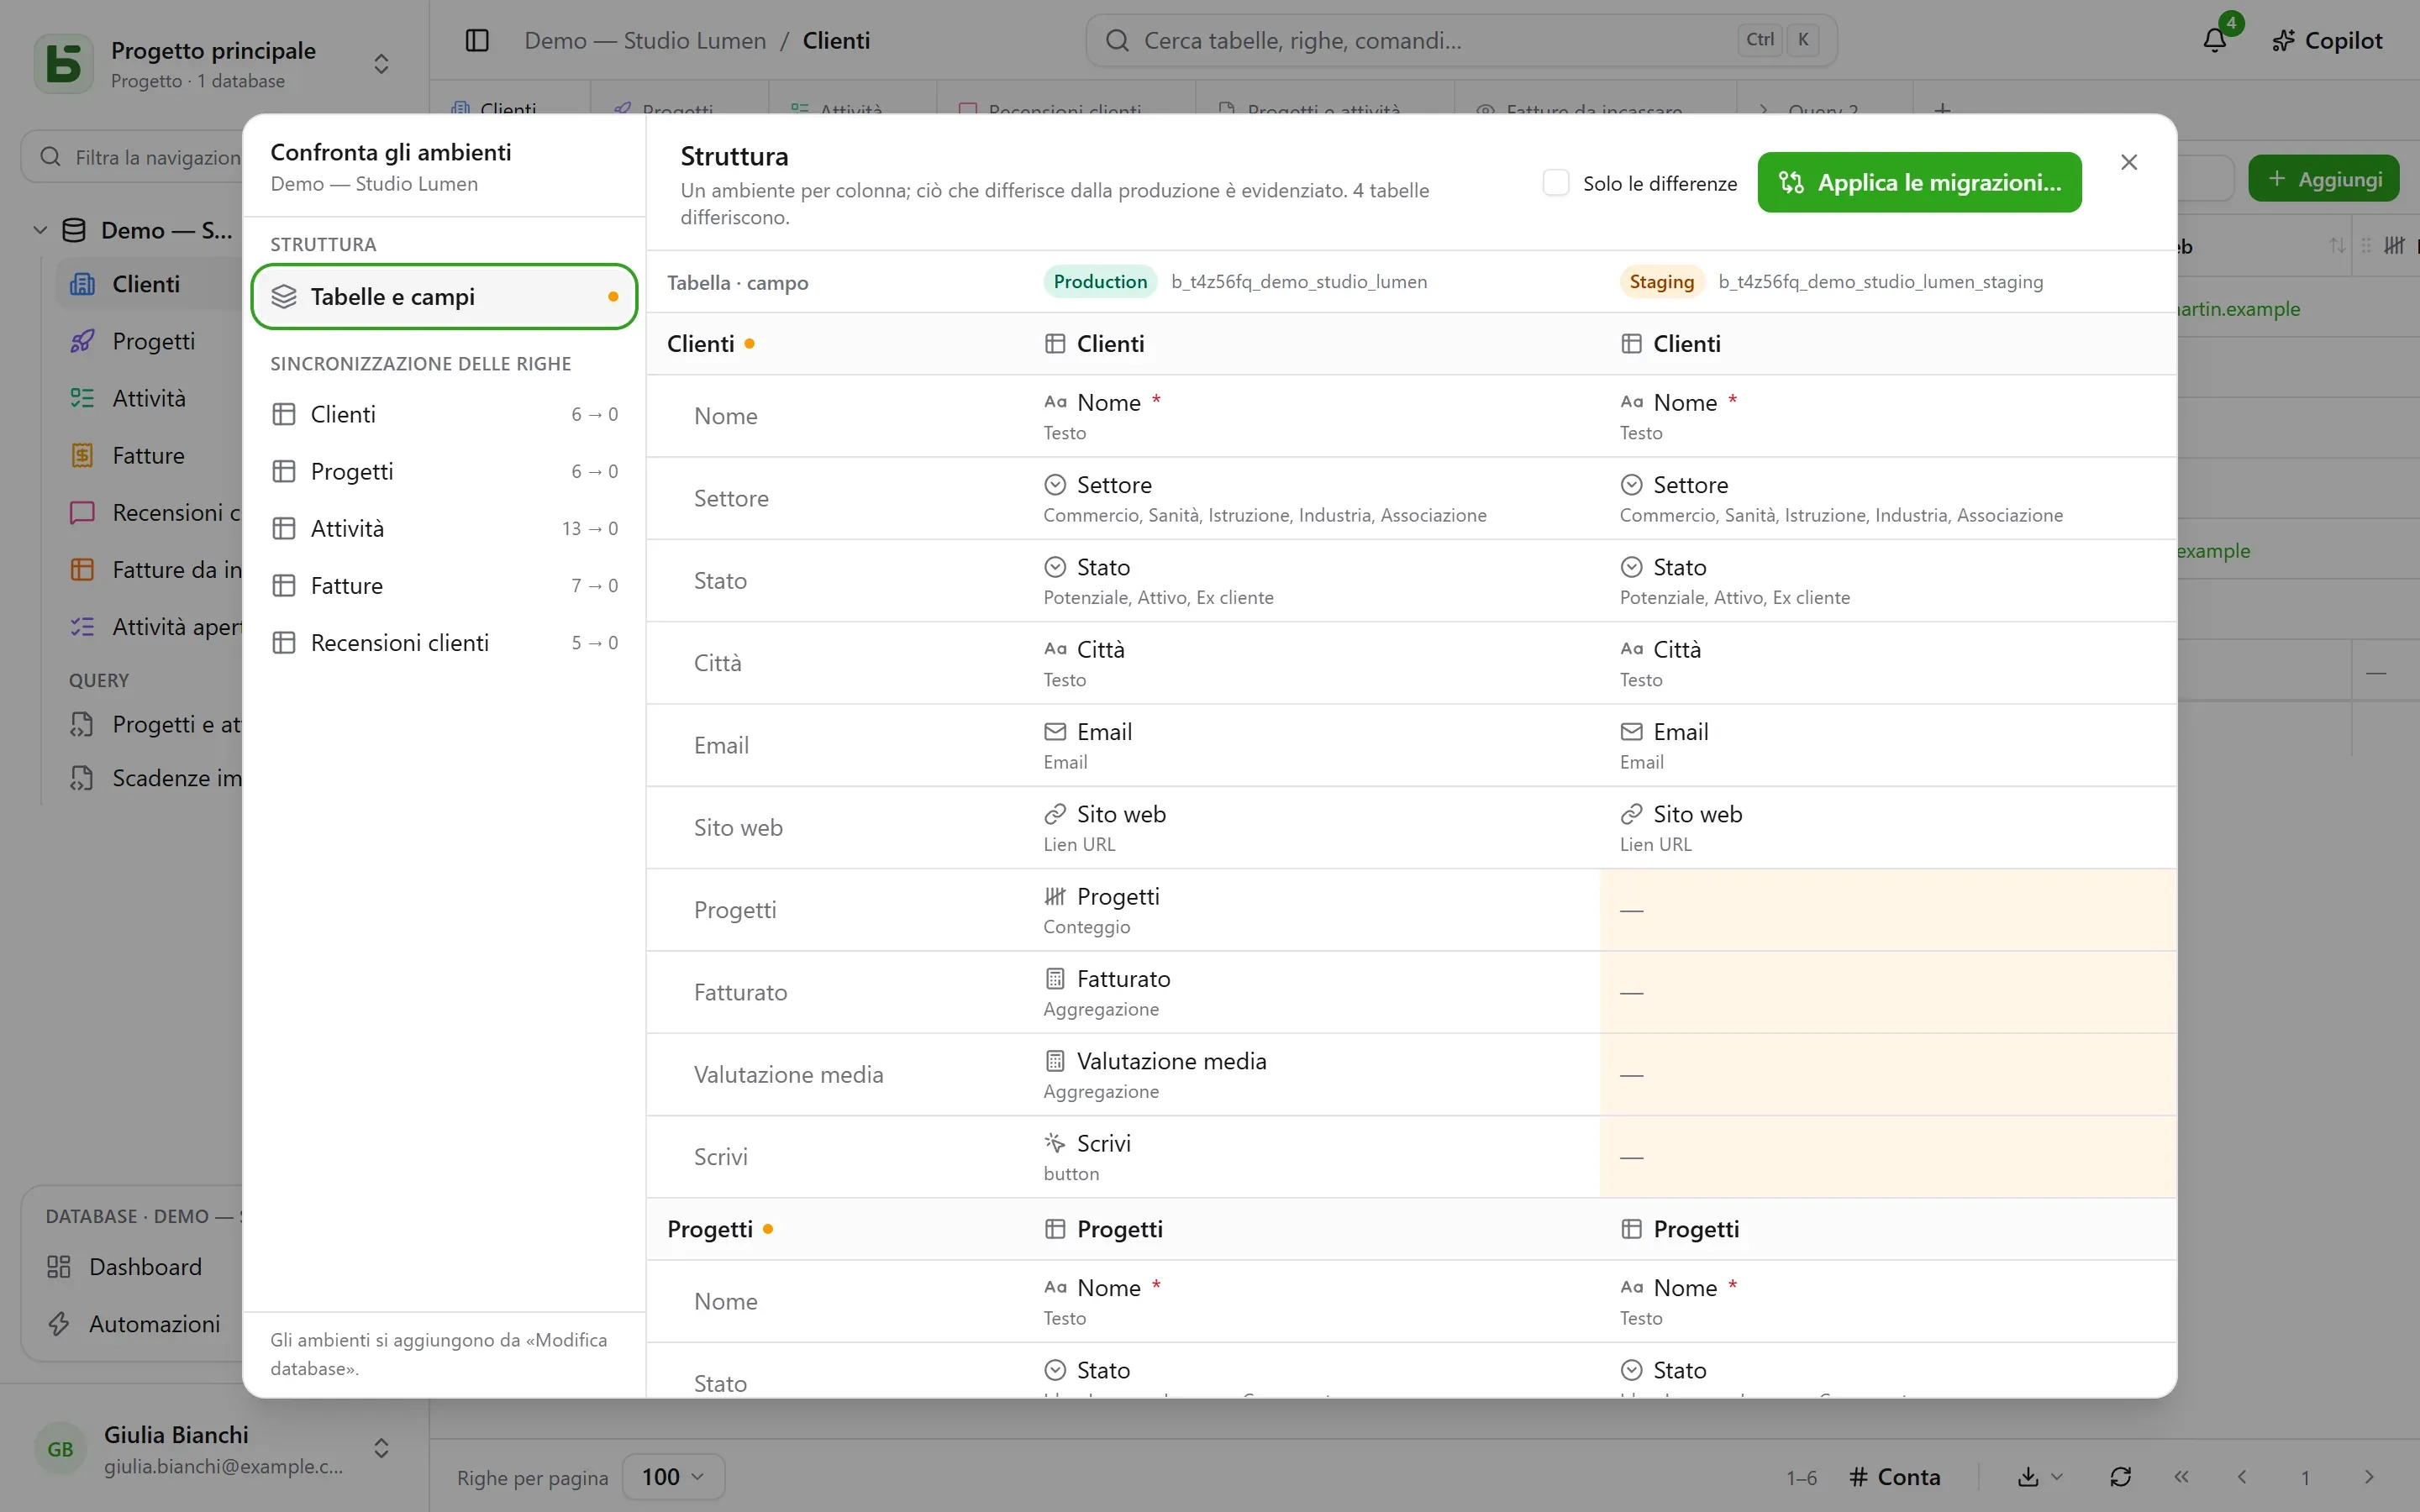Select Tabelle e campi section
Image resolution: width=2420 pixels, height=1512 pixels.
(x=444, y=297)
